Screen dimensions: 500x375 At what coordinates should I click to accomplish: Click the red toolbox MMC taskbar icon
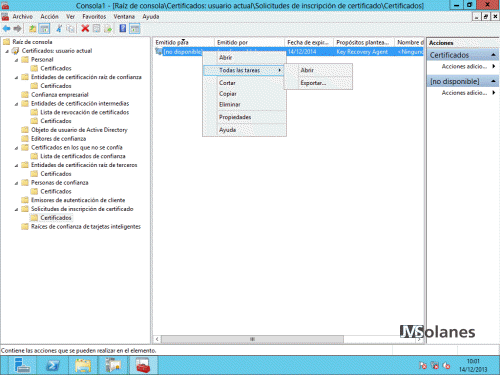[143, 365]
